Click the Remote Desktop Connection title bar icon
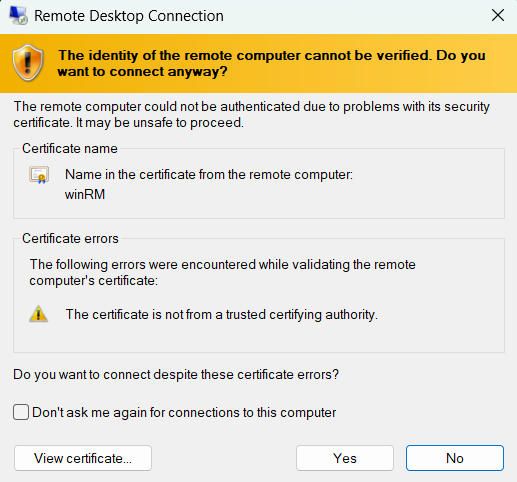This screenshot has height=482, width=517. (x=18, y=16)
